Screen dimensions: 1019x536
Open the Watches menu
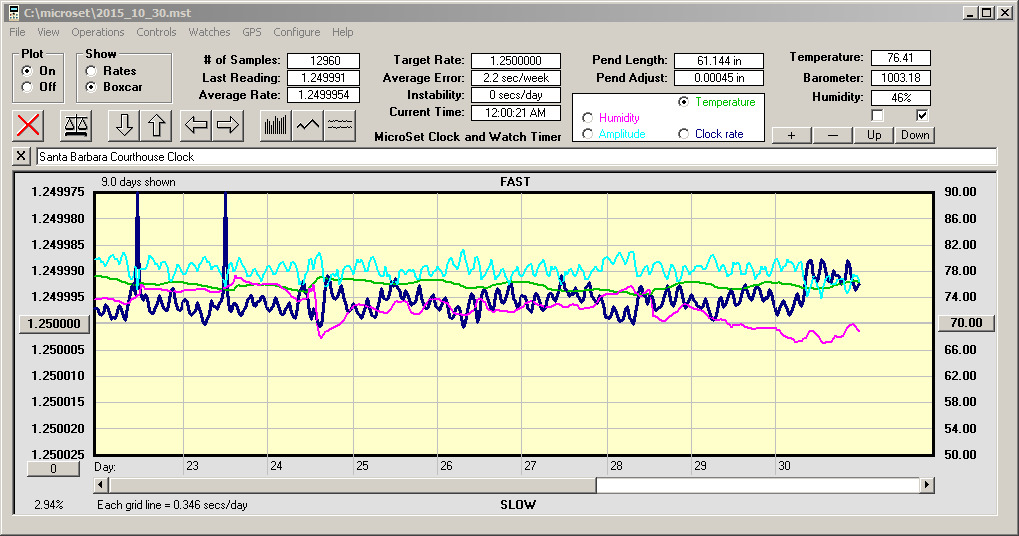(209, 32)
